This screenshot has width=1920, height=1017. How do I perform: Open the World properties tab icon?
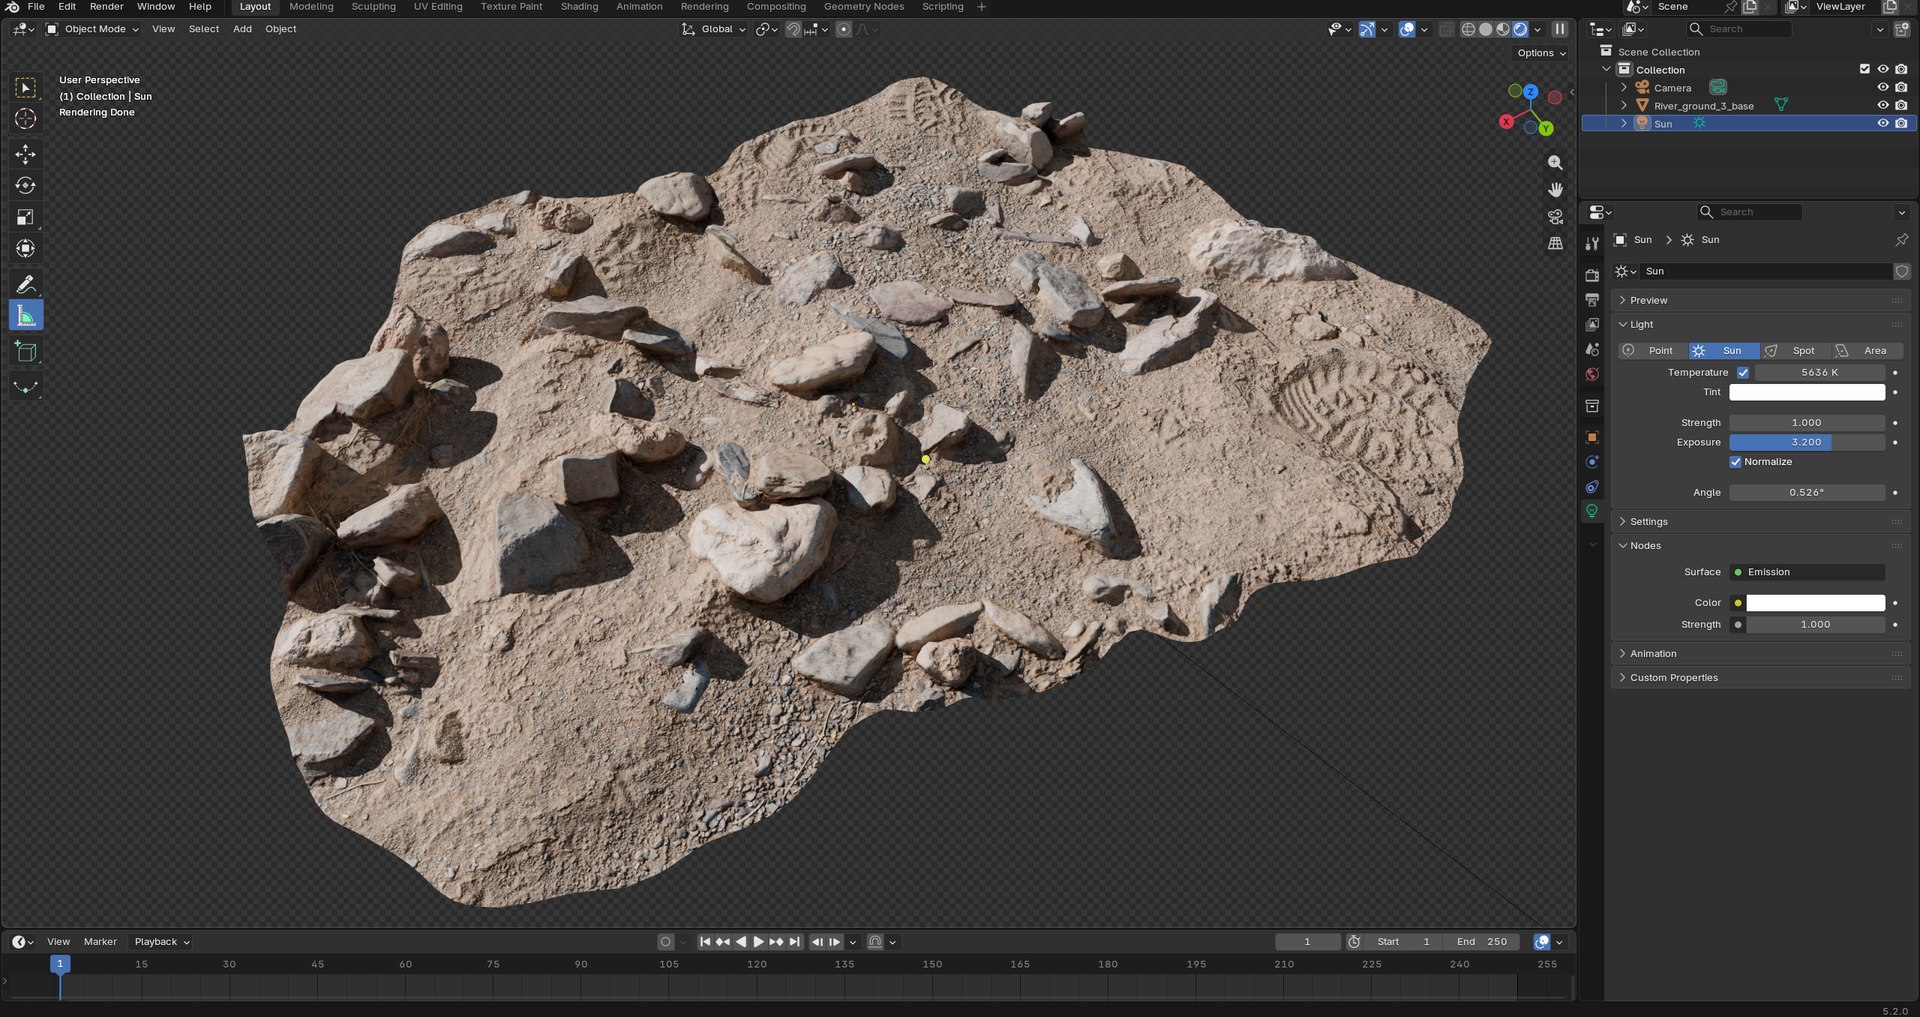click(x=1592, y=374)
